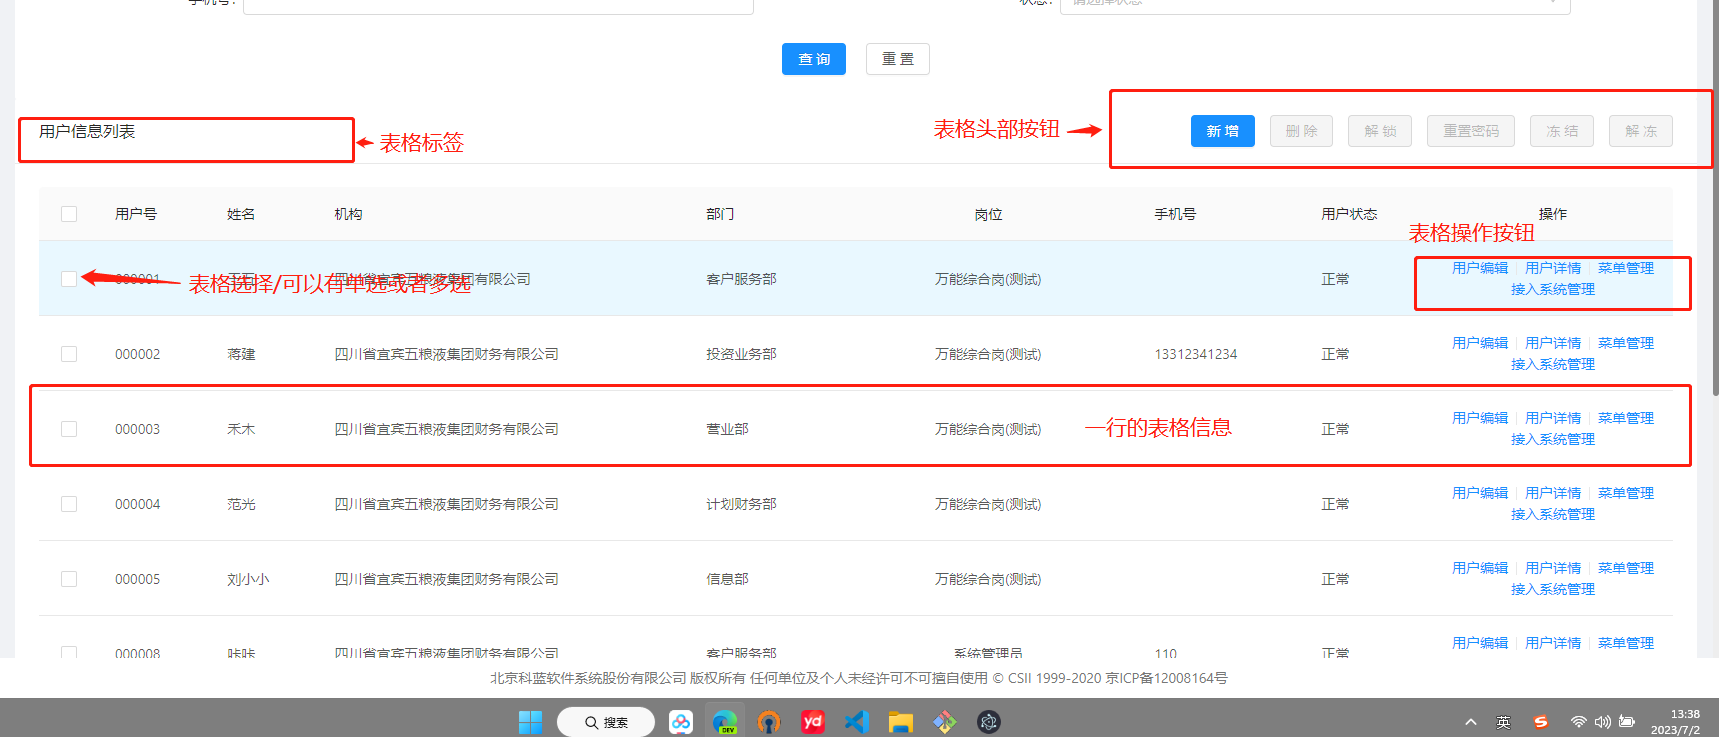The width and height of the screenshot is (1719, 737).
Task: Open 用户编辑 for user 000001
Action: click(x=1480, y=268)
